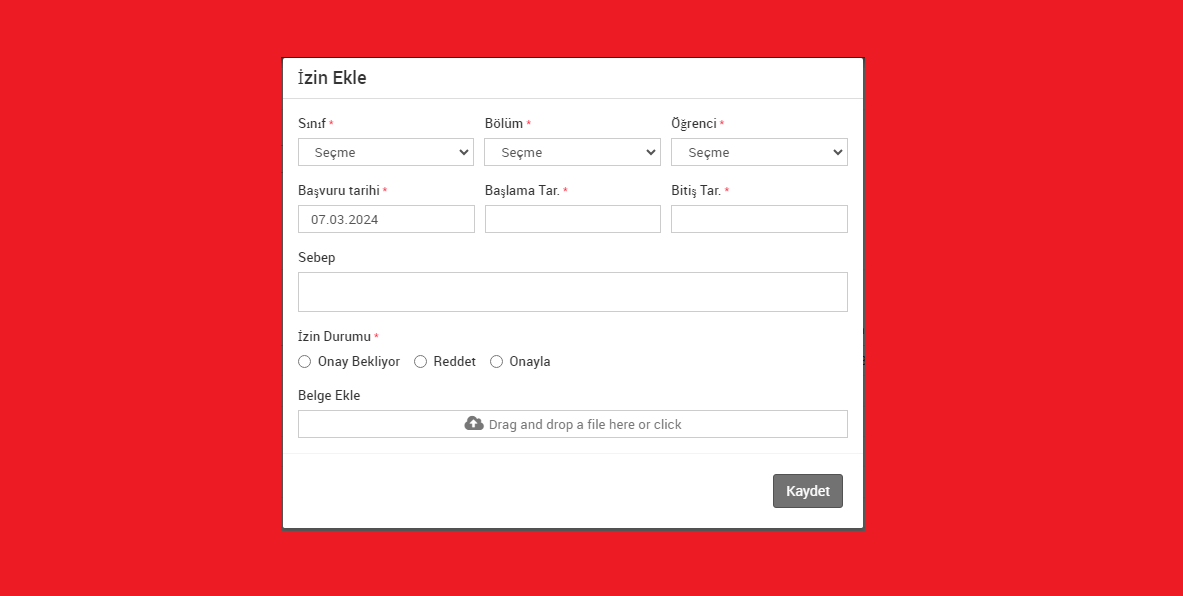Screen dimensions: 1183x596
Task: Expand the Bölüm selection dropdown
Action: tap(572, 152)
